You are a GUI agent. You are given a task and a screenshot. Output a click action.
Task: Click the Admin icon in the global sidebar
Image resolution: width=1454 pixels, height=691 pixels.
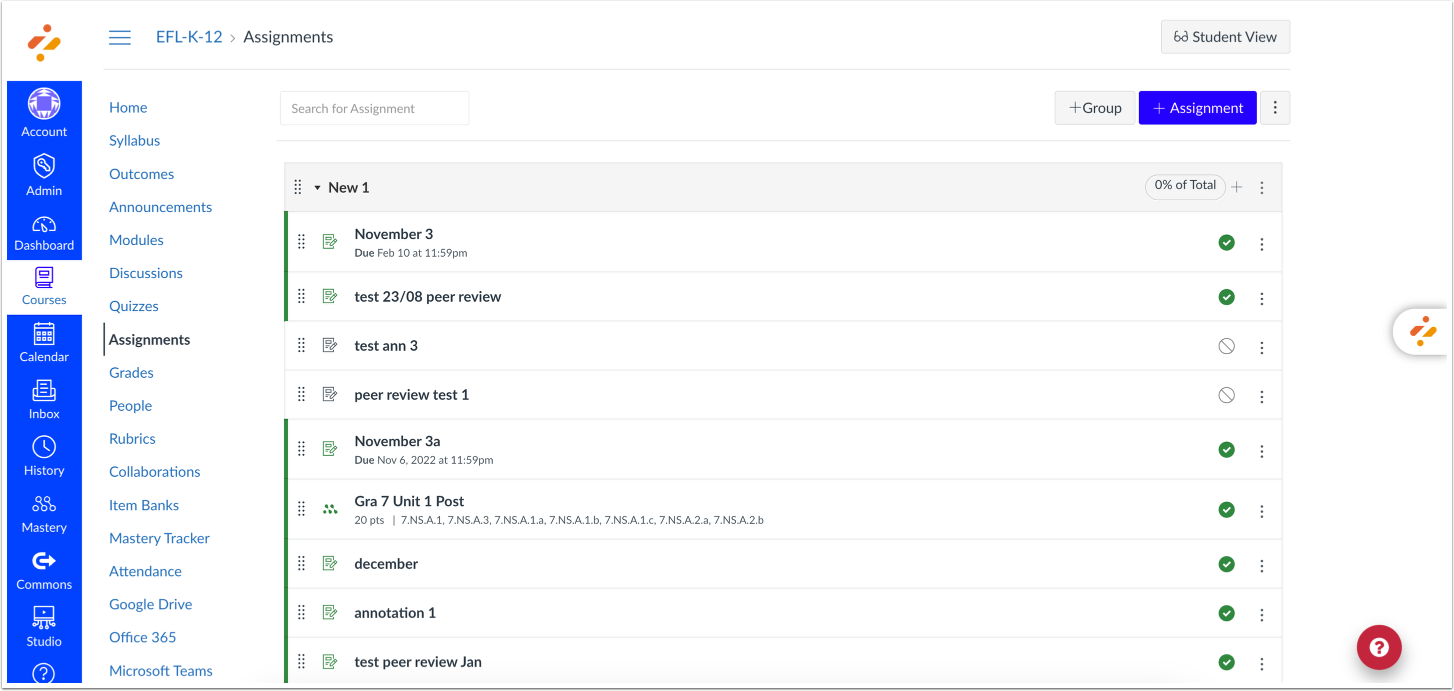pyautogui.click(x=44, y=173)
